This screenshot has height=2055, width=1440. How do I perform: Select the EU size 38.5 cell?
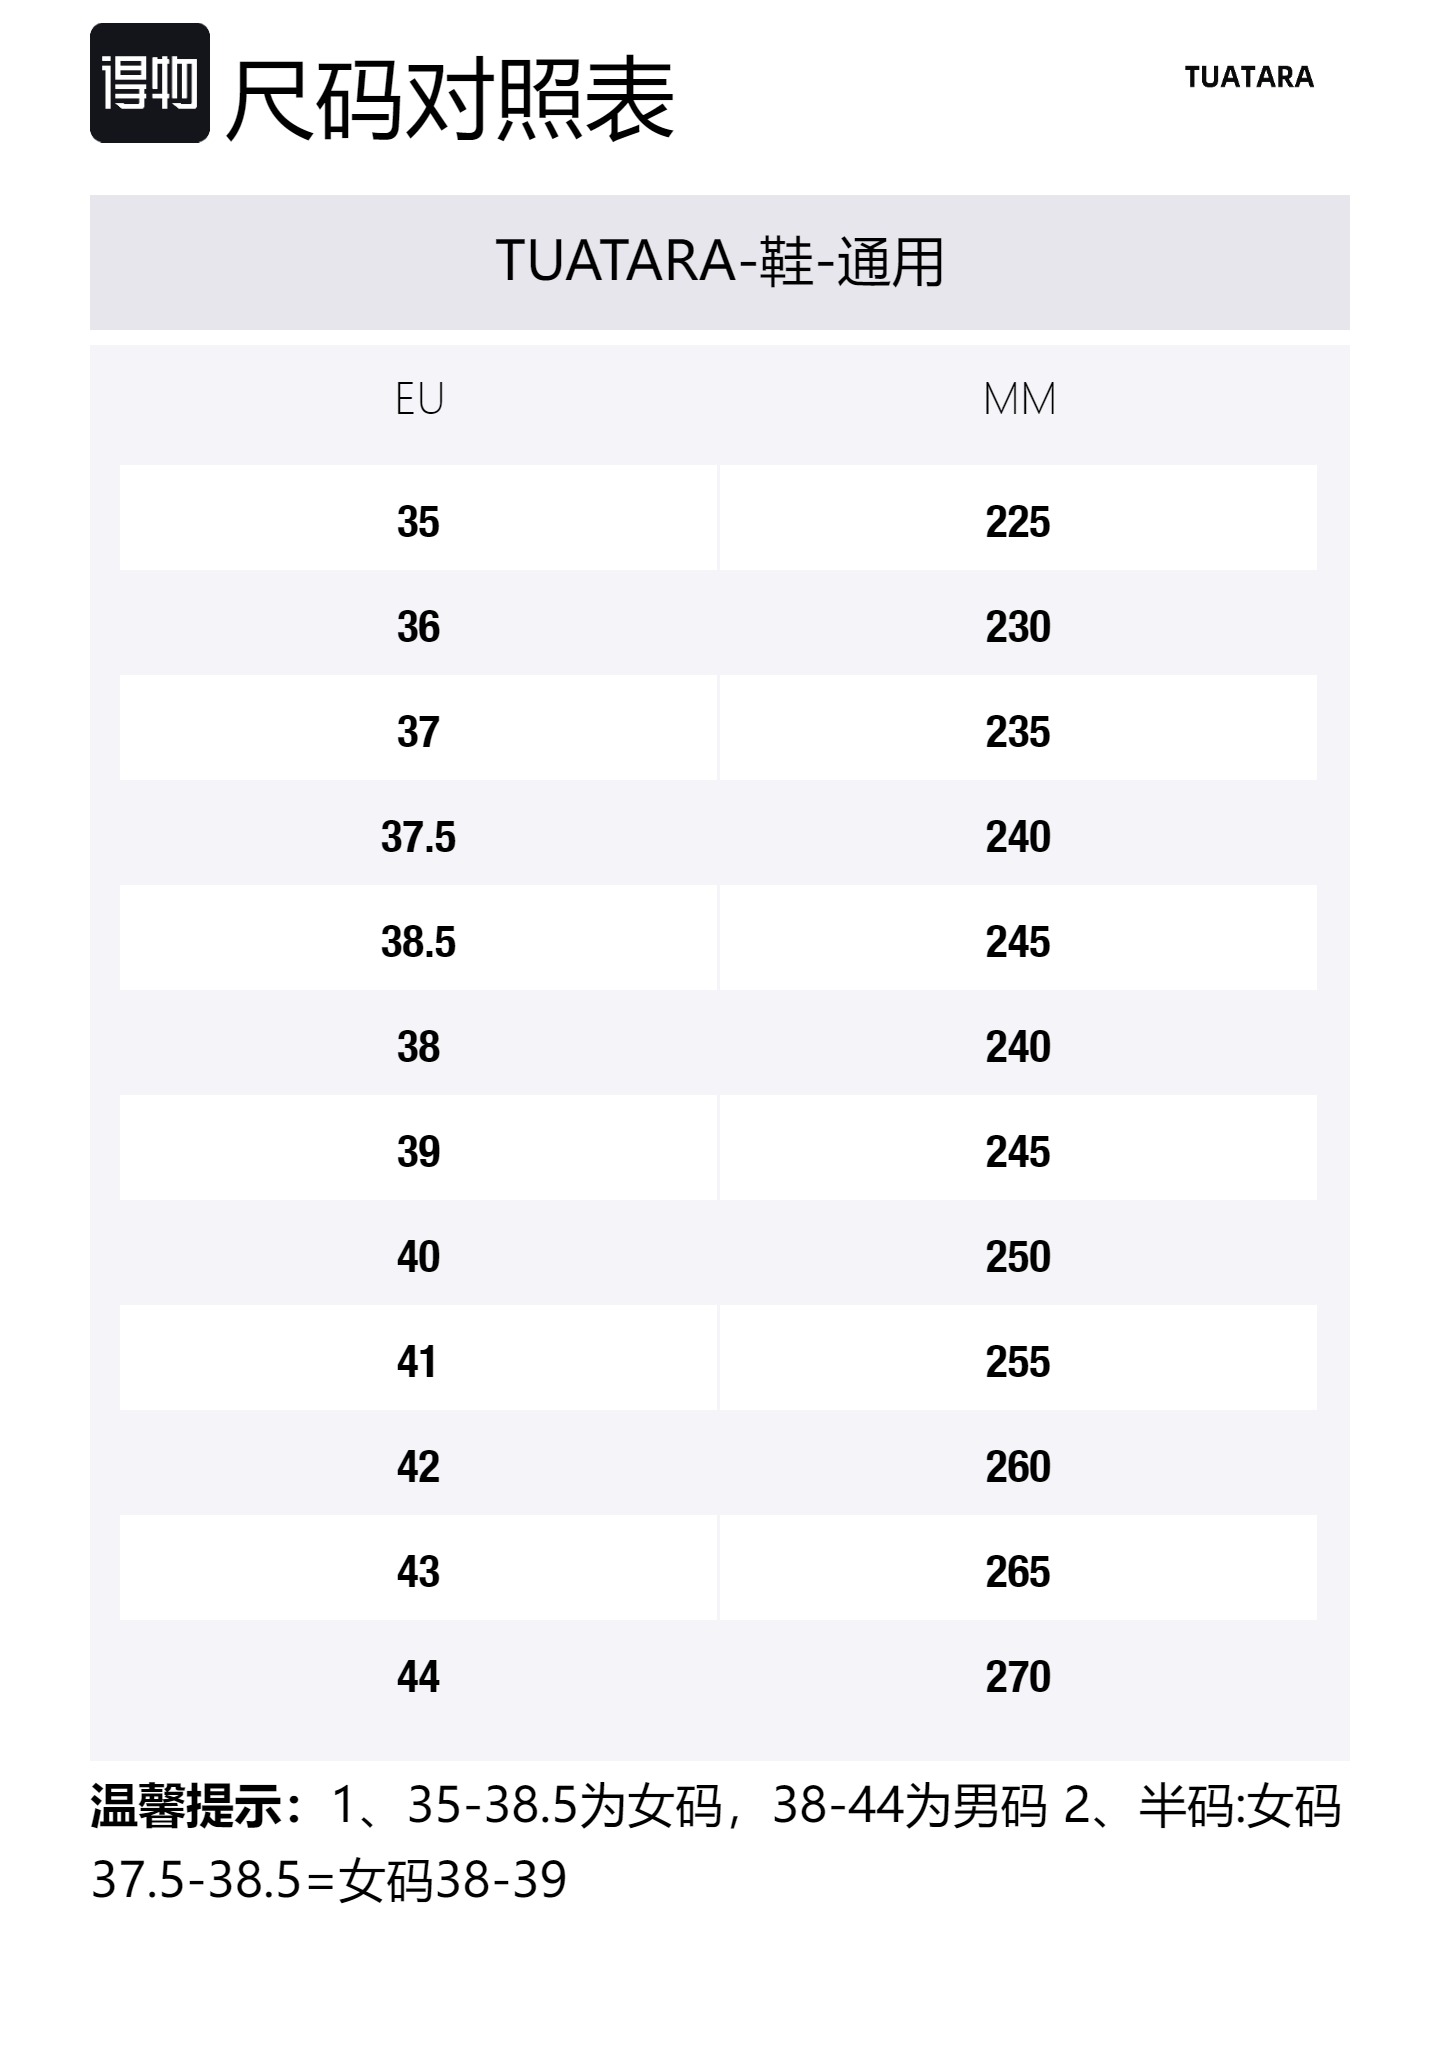point(418,942)
